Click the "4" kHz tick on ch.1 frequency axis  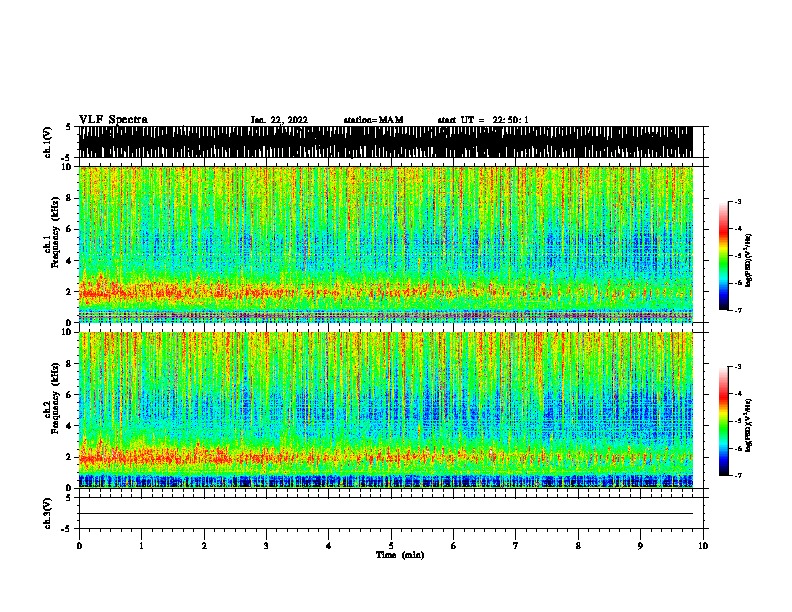70,261
